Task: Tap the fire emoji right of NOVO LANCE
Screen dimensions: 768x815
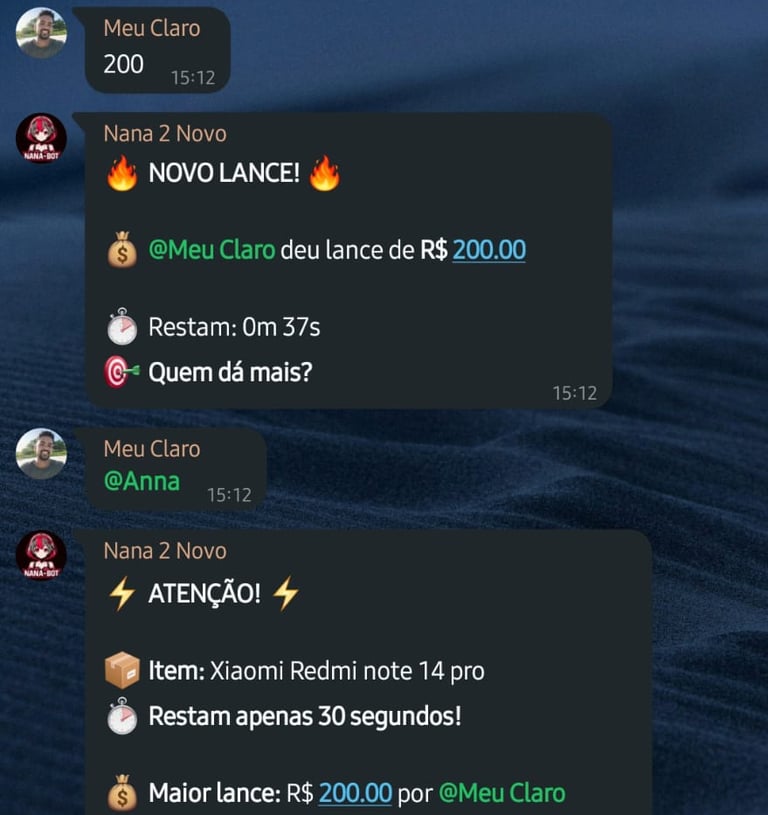Action: click(x=325, y=173)
